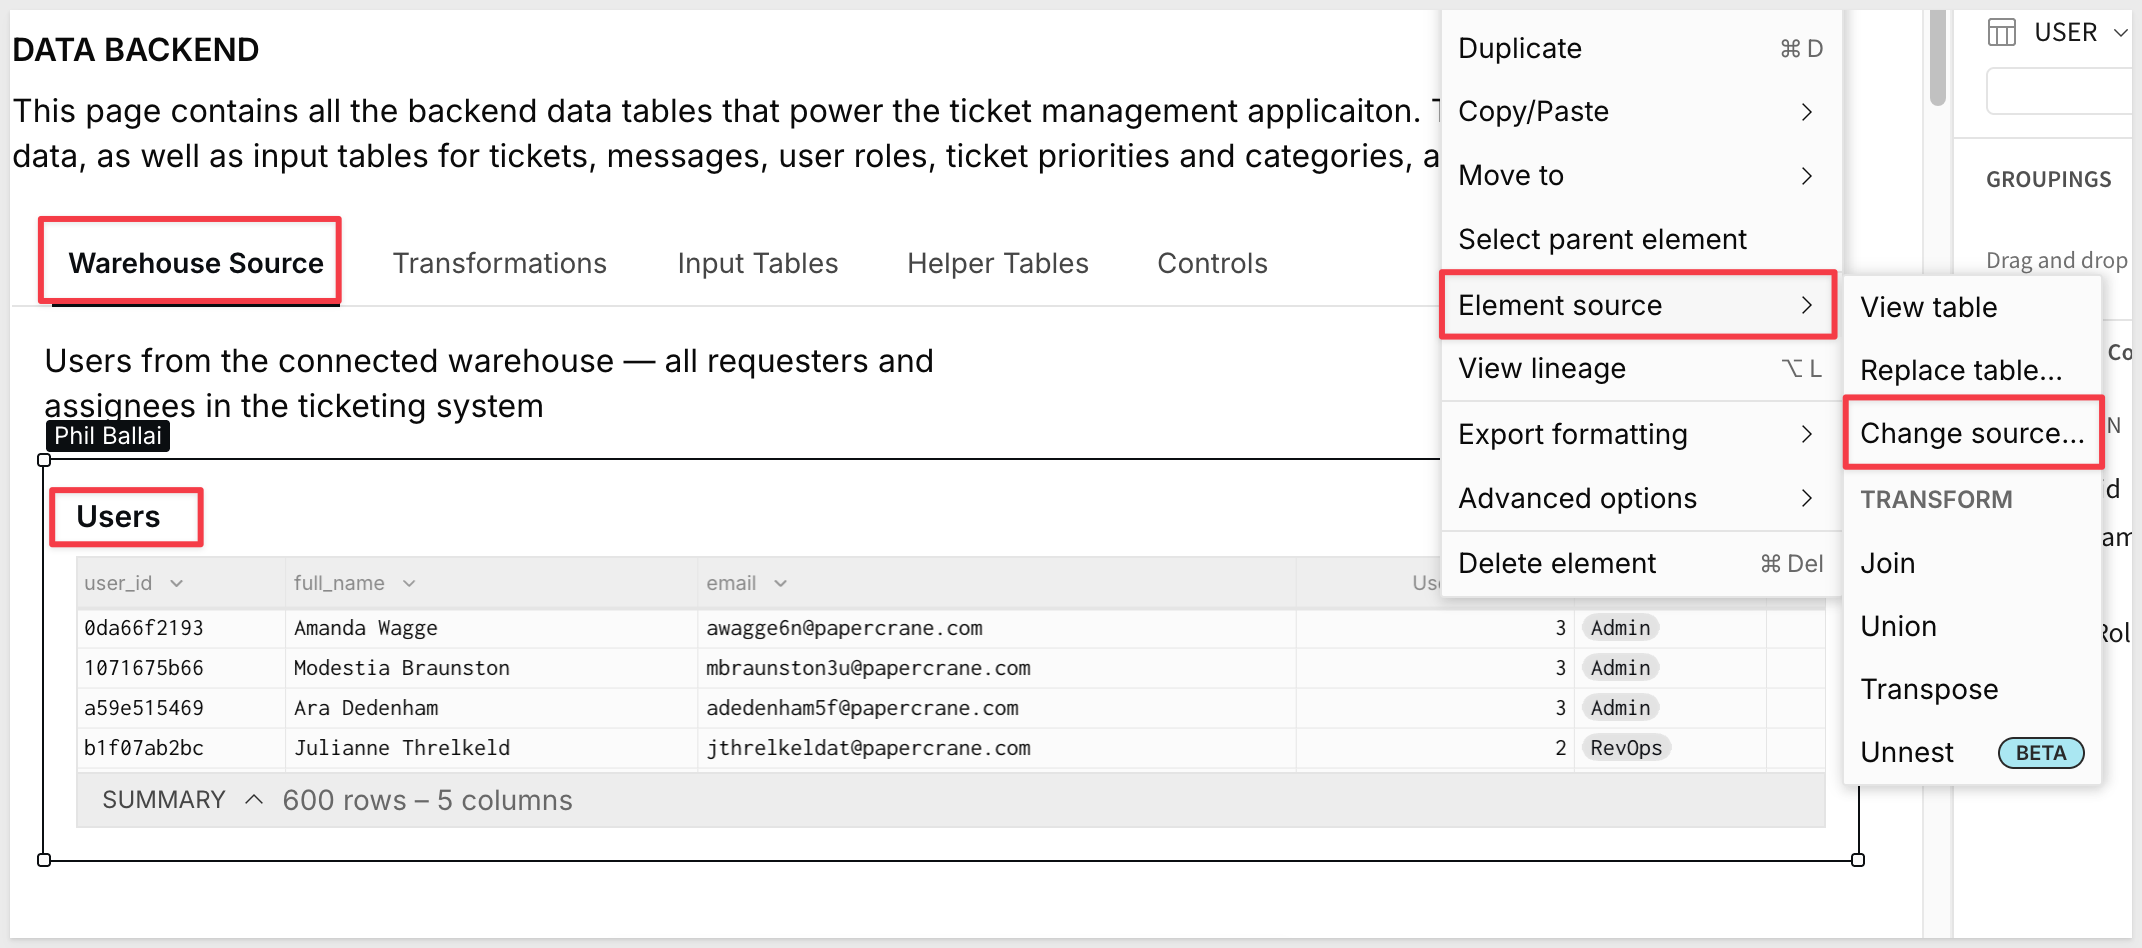2142x948 pixels.
Task: Expand the user_id column menu
Action: tap(177, 583)
